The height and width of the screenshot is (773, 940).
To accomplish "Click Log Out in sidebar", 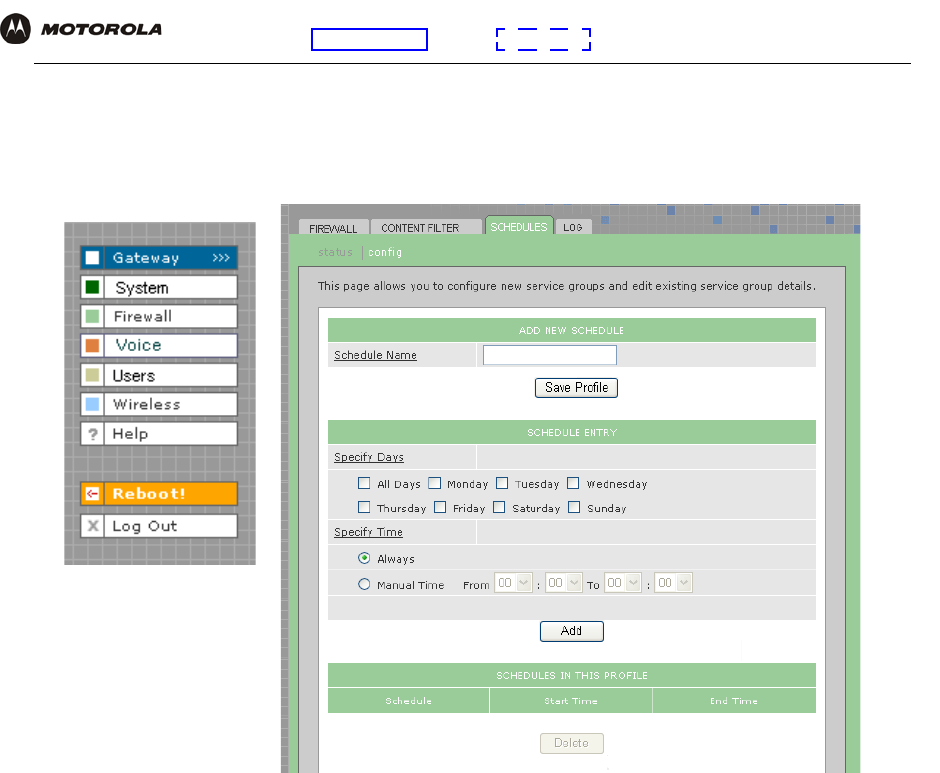I will (159, 526).
